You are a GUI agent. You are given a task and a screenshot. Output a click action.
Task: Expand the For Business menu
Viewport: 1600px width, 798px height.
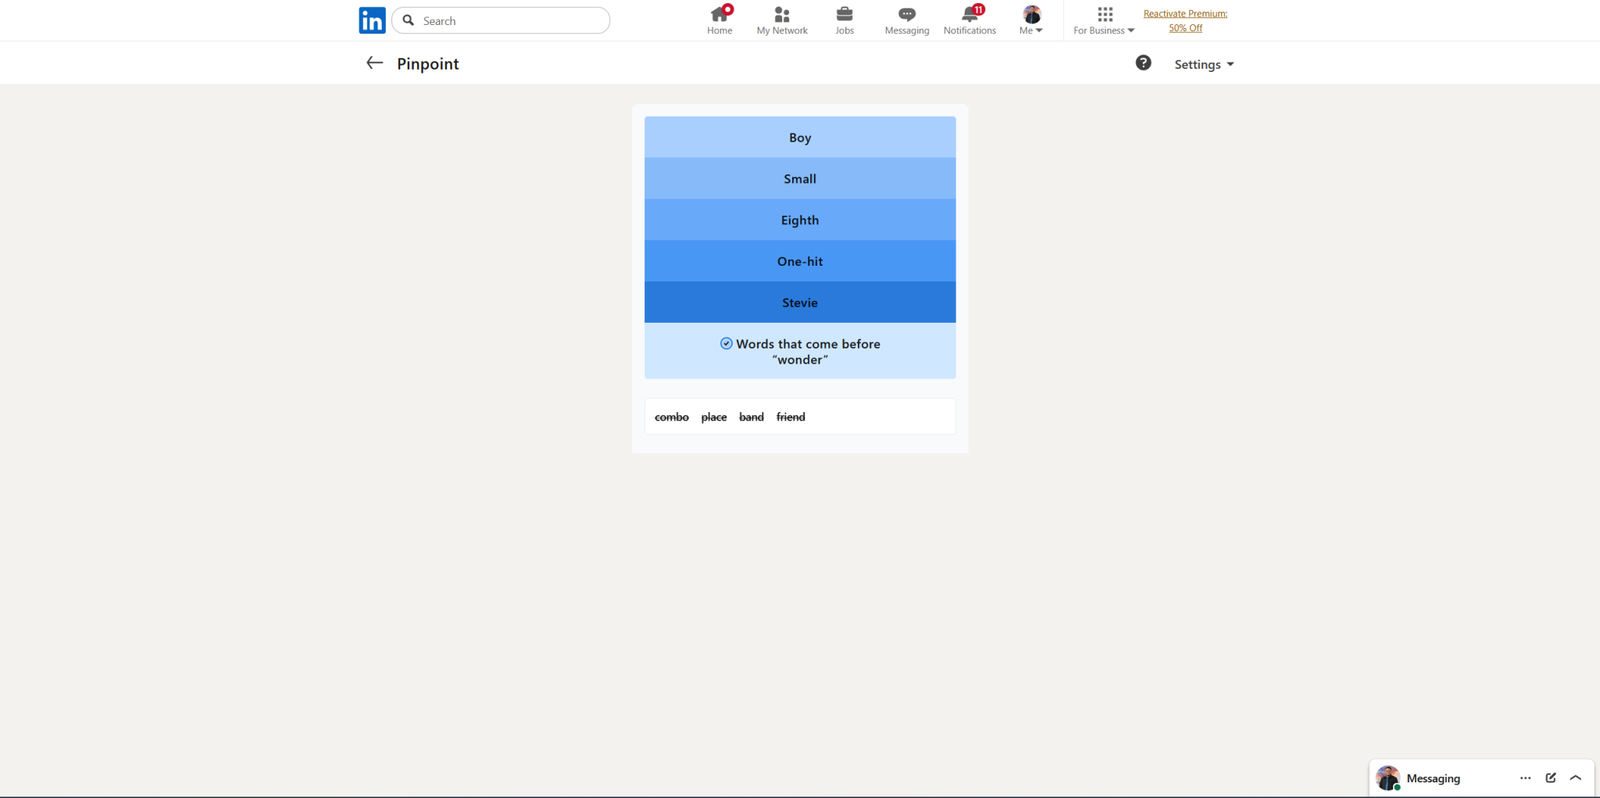coord(1104,20)
